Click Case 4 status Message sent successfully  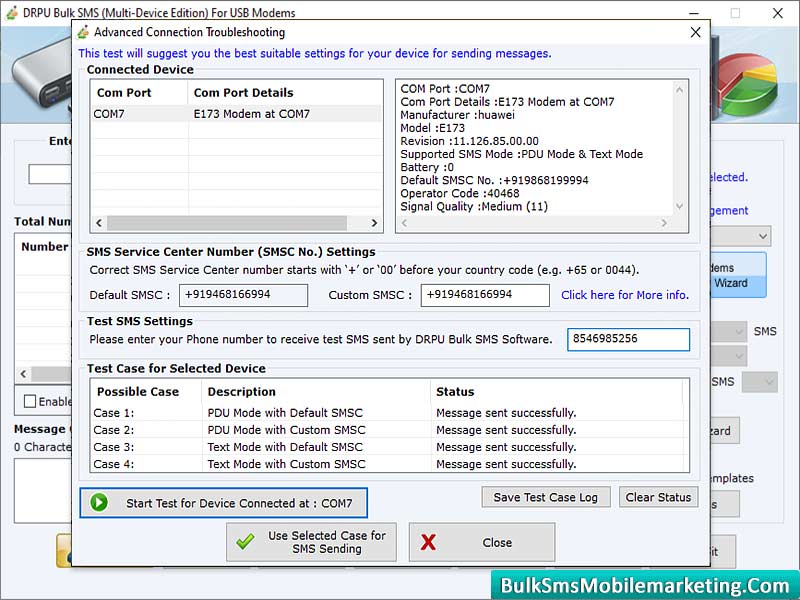(x=506, y=464)
